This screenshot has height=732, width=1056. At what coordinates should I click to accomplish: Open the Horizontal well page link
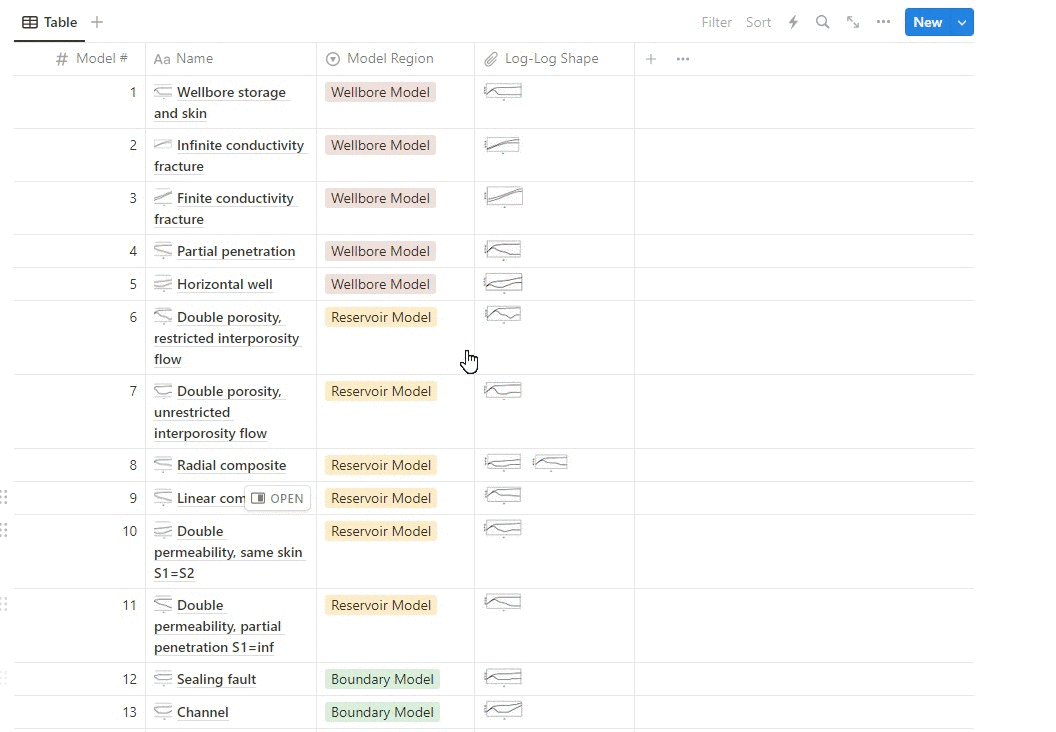coord(224,284)
